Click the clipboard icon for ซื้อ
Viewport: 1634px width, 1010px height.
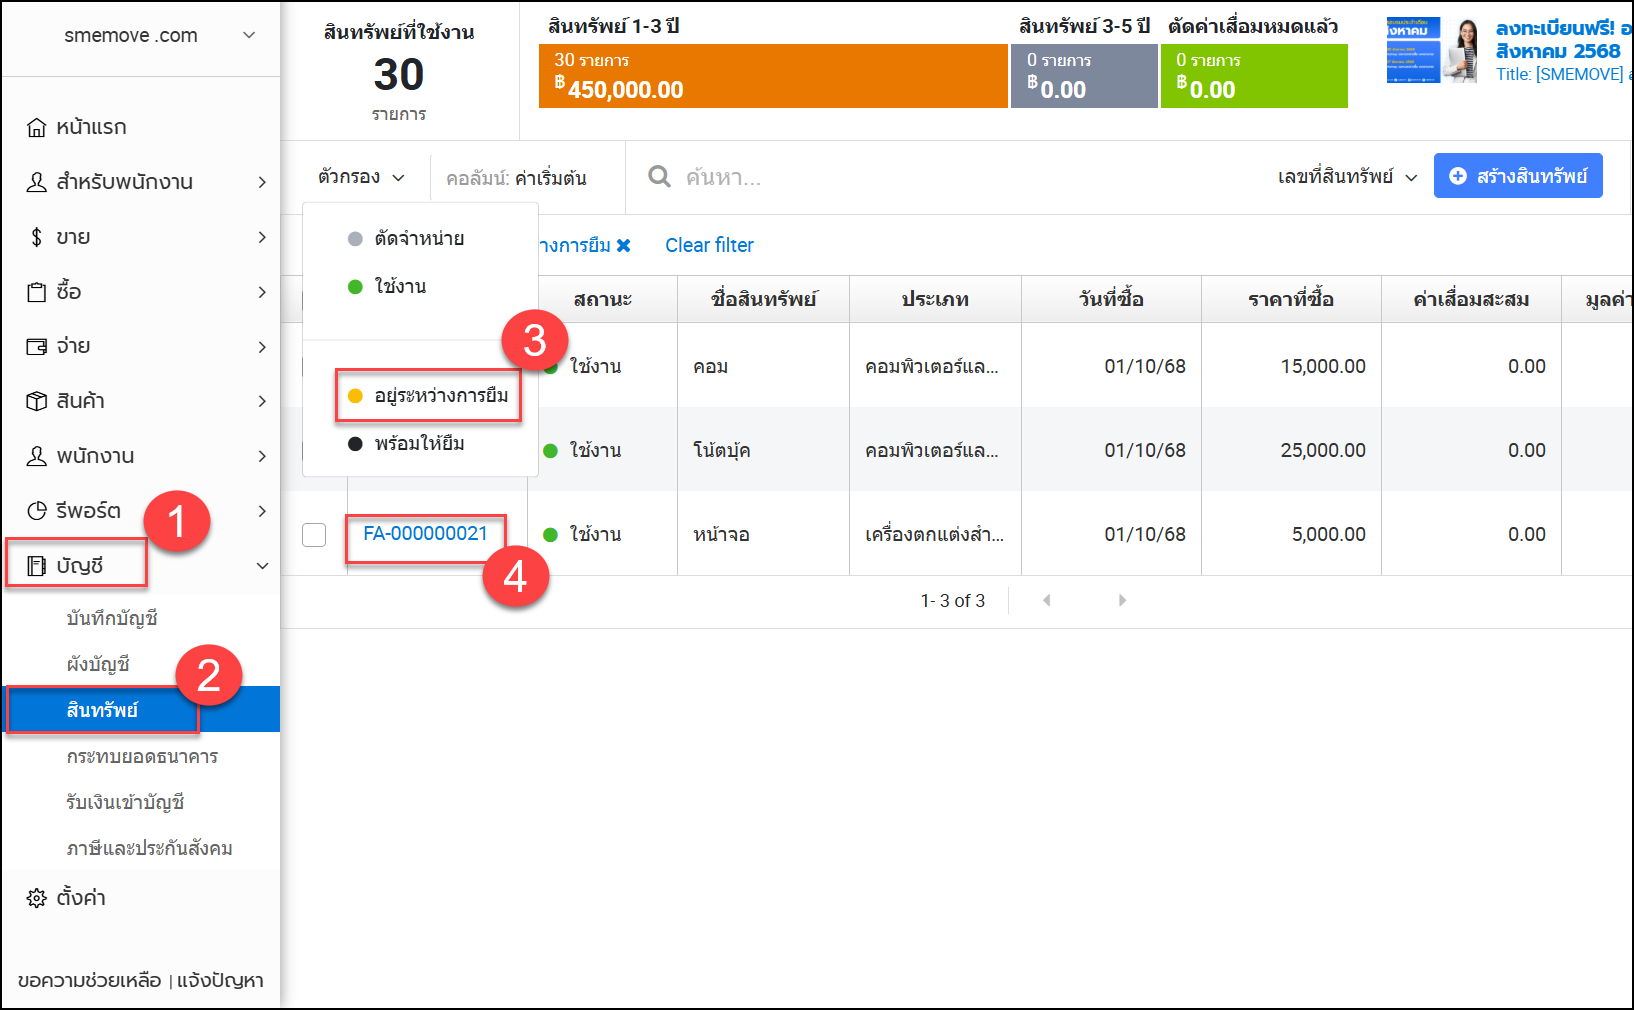(x=36, y=292)
